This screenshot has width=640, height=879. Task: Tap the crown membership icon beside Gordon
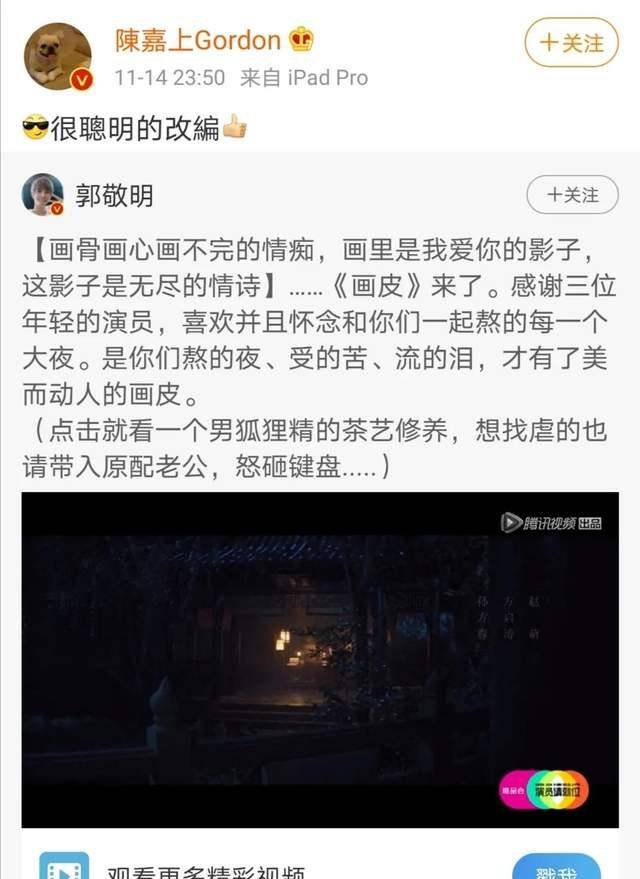pyautogui.click(x=301, y=39)
